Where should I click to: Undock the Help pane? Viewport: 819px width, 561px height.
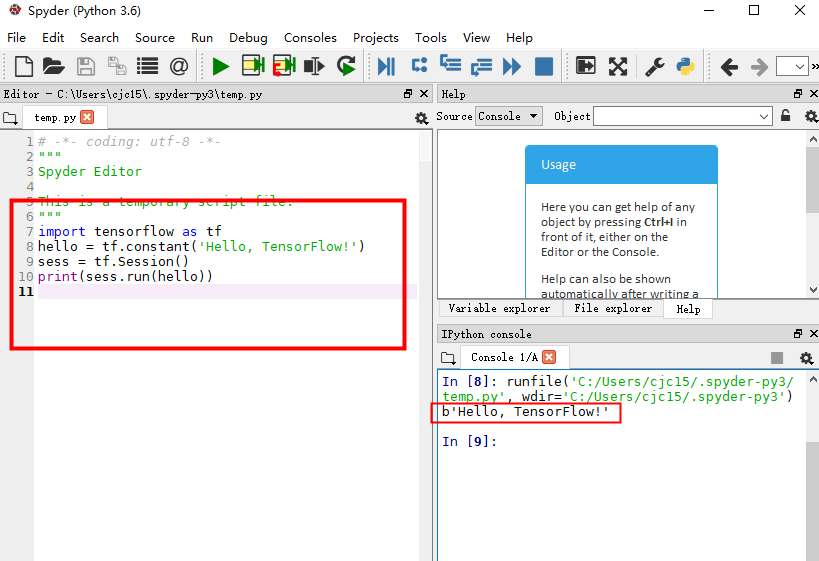[x=798, y=94]
